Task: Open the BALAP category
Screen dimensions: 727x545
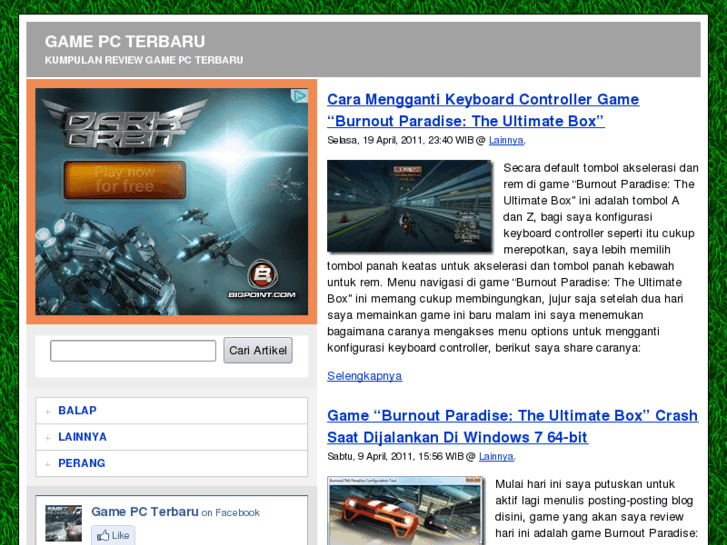Action: (77, 410)
